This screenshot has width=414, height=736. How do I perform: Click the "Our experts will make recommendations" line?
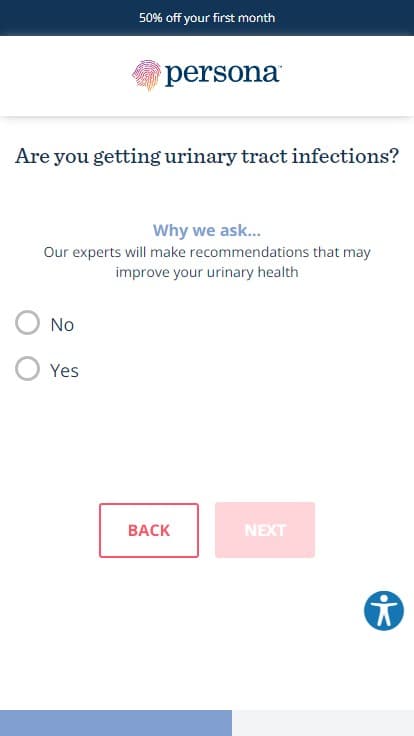(207, 252)
